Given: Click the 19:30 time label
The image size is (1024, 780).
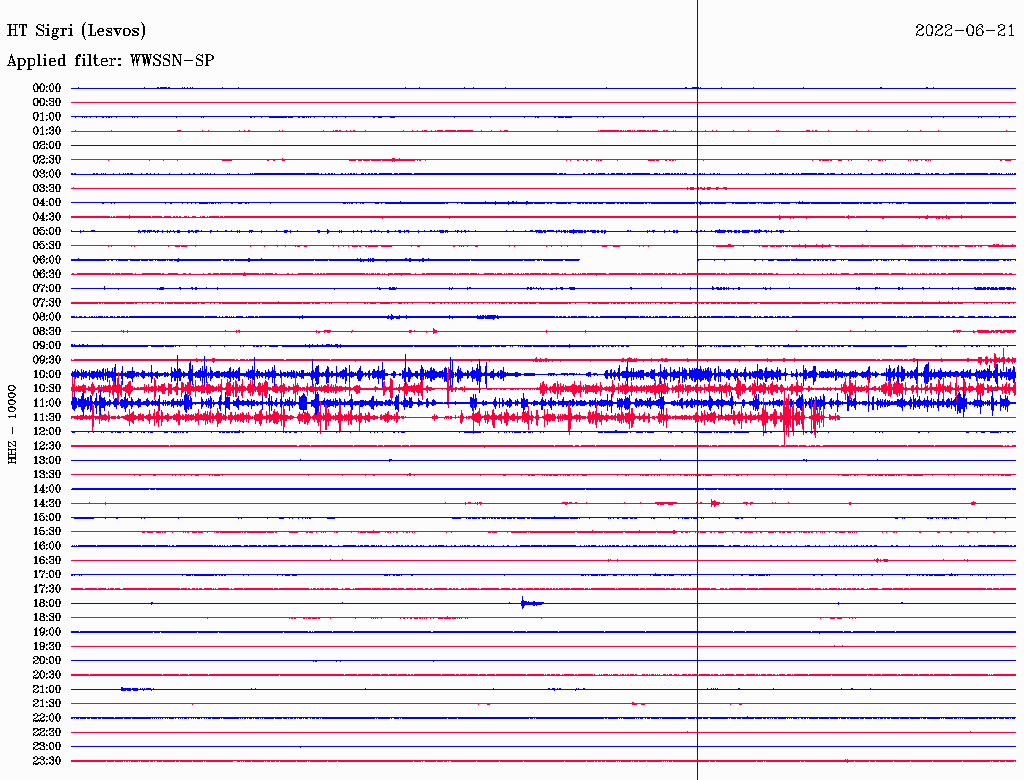Looking at the screenshot, I should tap(47, 646).
